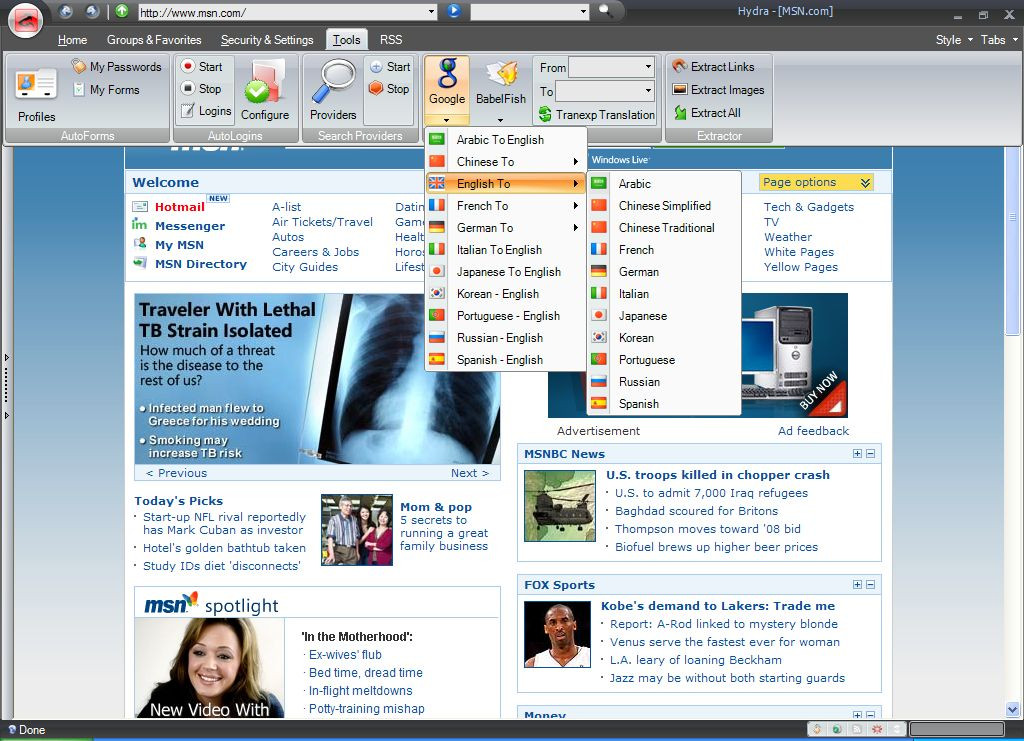
Task: Expand the Page options dropdown
Action: tap(816, 182)
